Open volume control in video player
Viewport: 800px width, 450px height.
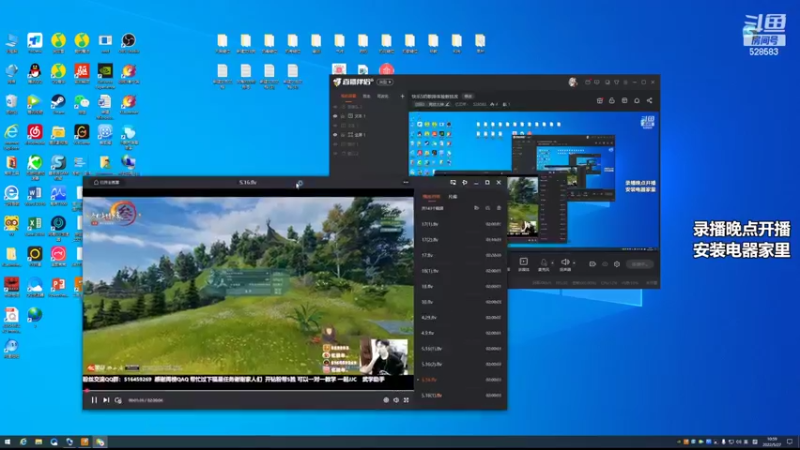pyautogui.click(x=396, y=401)
